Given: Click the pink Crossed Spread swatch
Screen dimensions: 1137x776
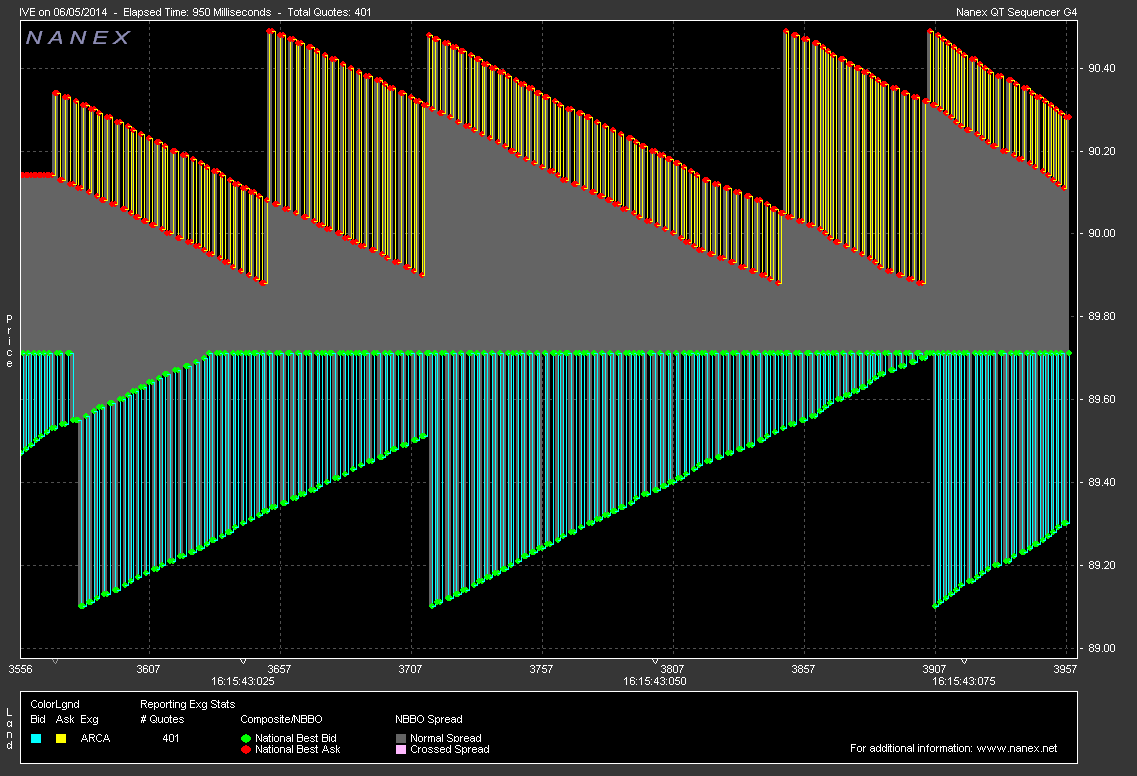Looking at the screenshot, I should (401, 749).
